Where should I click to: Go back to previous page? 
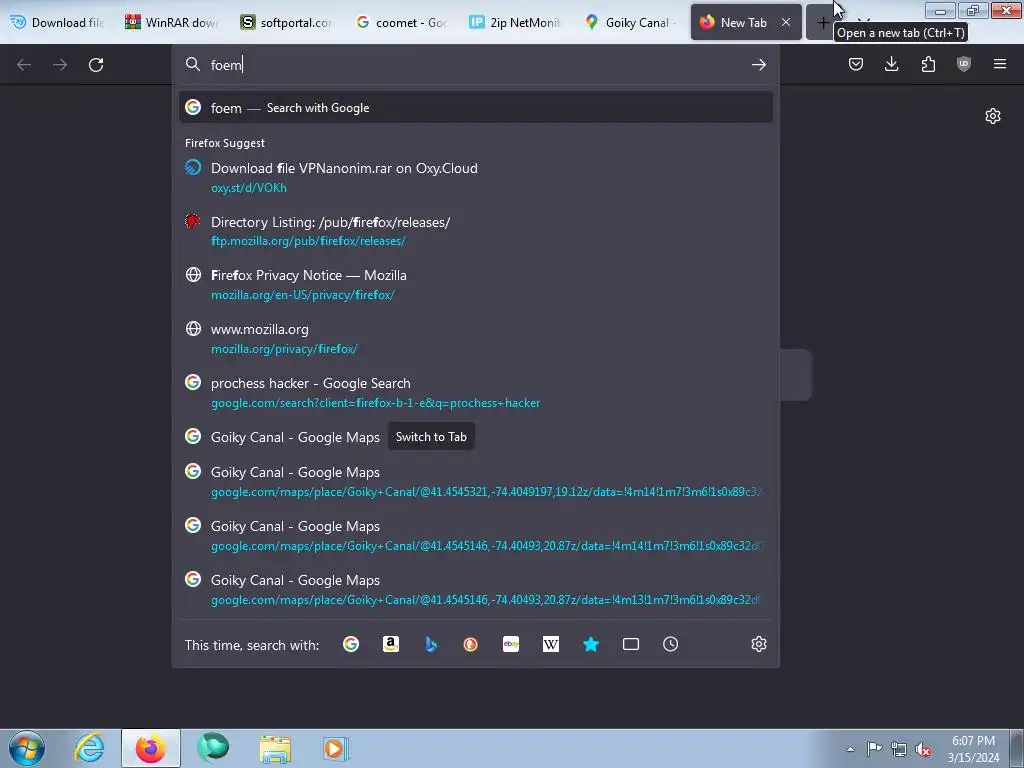coord(24,65)
